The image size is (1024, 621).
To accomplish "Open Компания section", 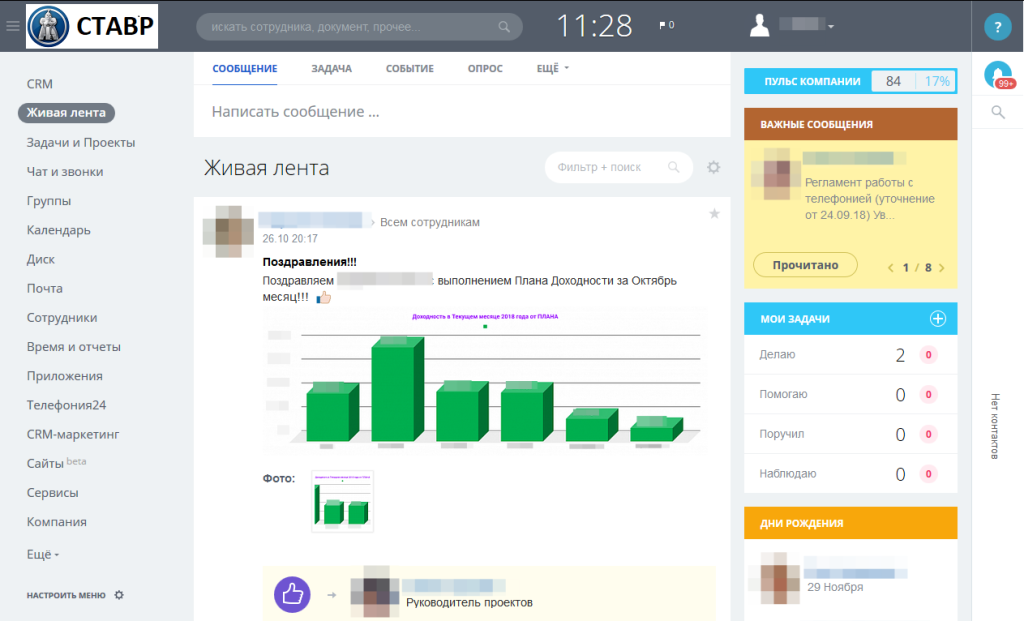I will [56, 522].
